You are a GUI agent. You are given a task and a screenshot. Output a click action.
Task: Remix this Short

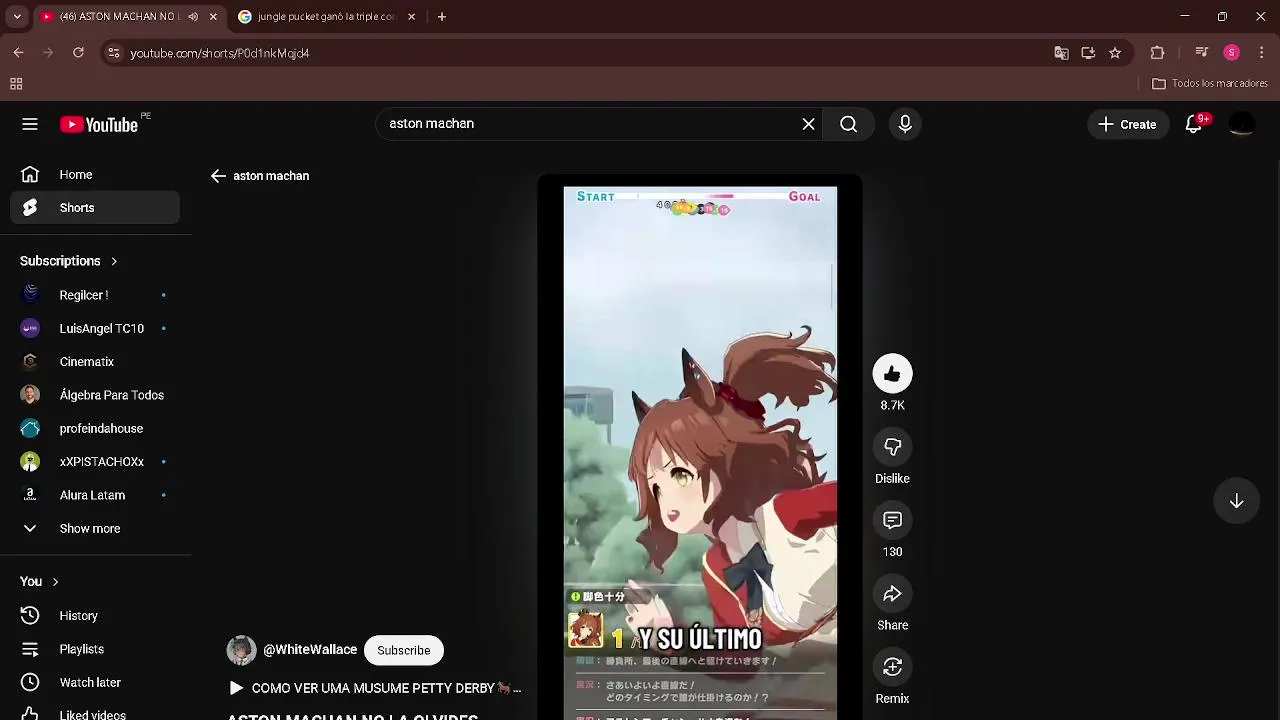coord(892,667)
